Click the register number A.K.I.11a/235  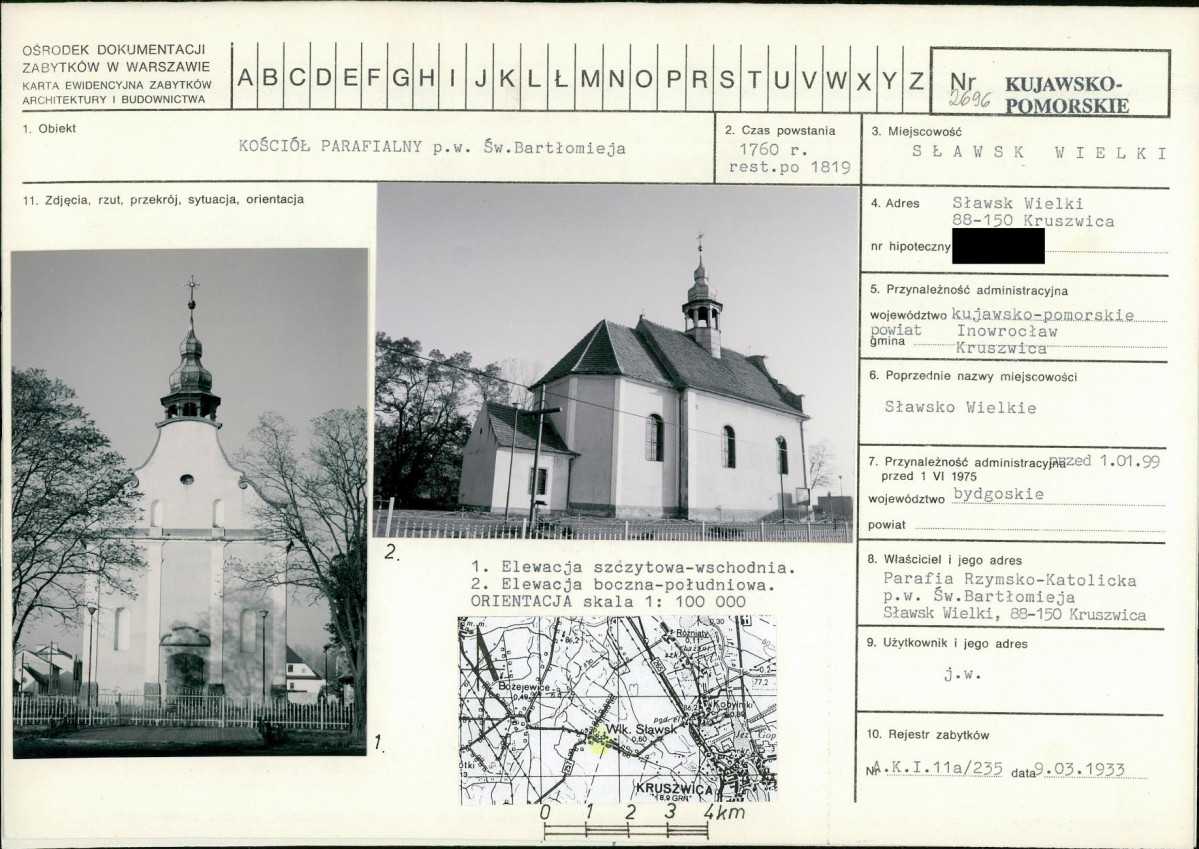[x=937, y=769]
